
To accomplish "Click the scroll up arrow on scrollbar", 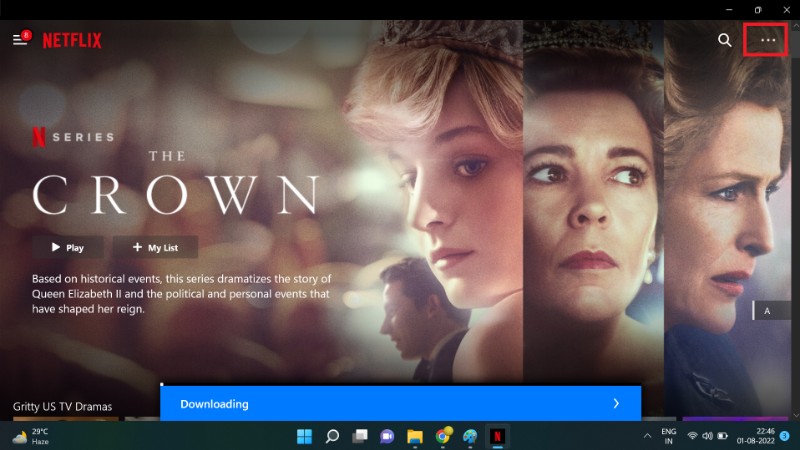I will pyautogui.click(x=796, y=26).
